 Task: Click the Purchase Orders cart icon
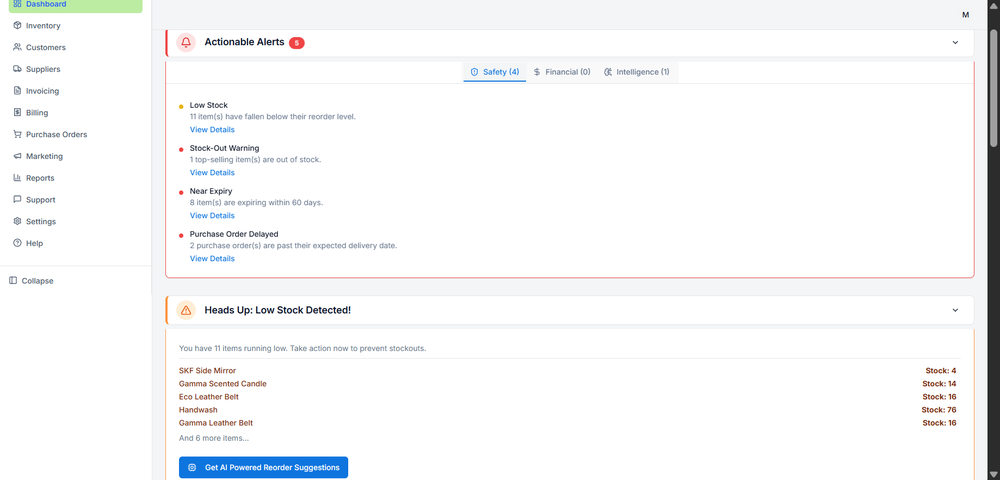pyautogui.click(x=17, y=135)
